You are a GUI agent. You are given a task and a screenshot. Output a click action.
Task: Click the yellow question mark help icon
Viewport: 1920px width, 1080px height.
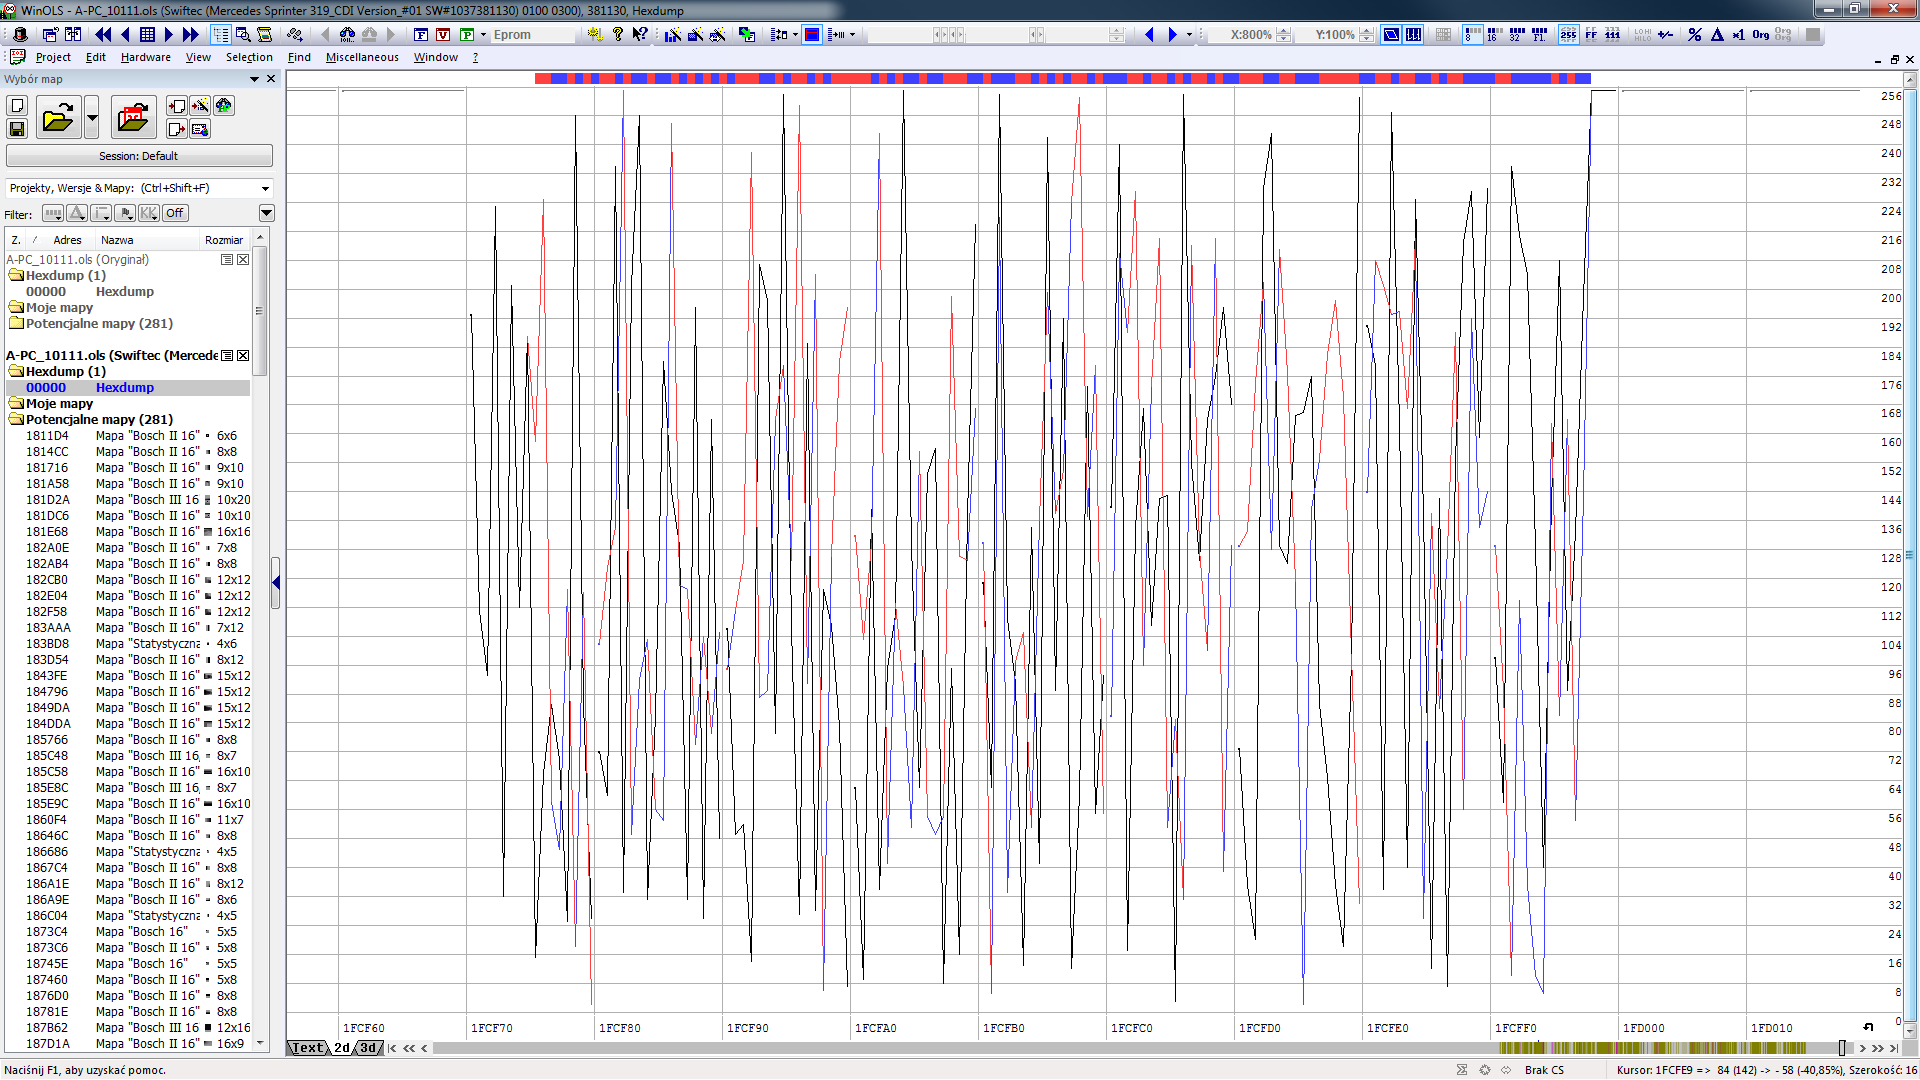618,34
